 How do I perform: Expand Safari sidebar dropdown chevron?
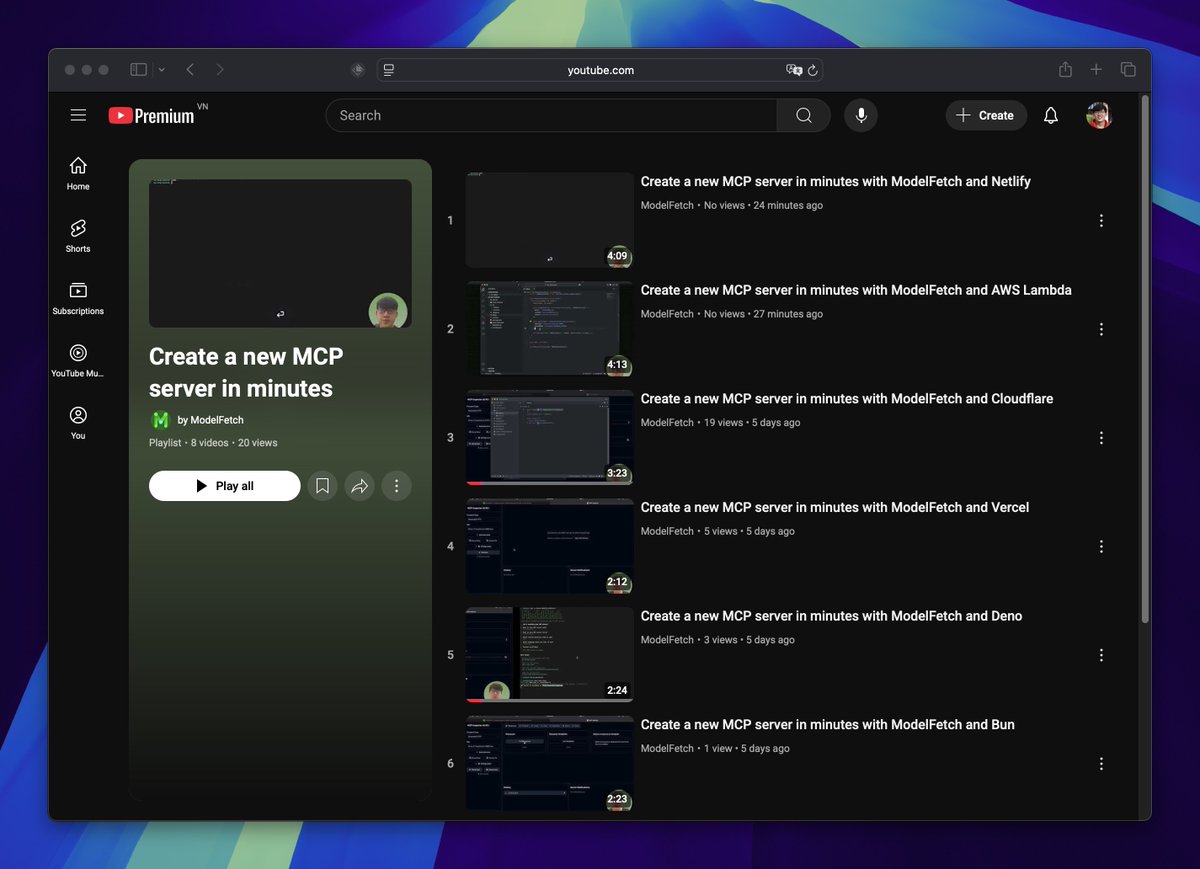pyautogui.click(x=161, y=70)
